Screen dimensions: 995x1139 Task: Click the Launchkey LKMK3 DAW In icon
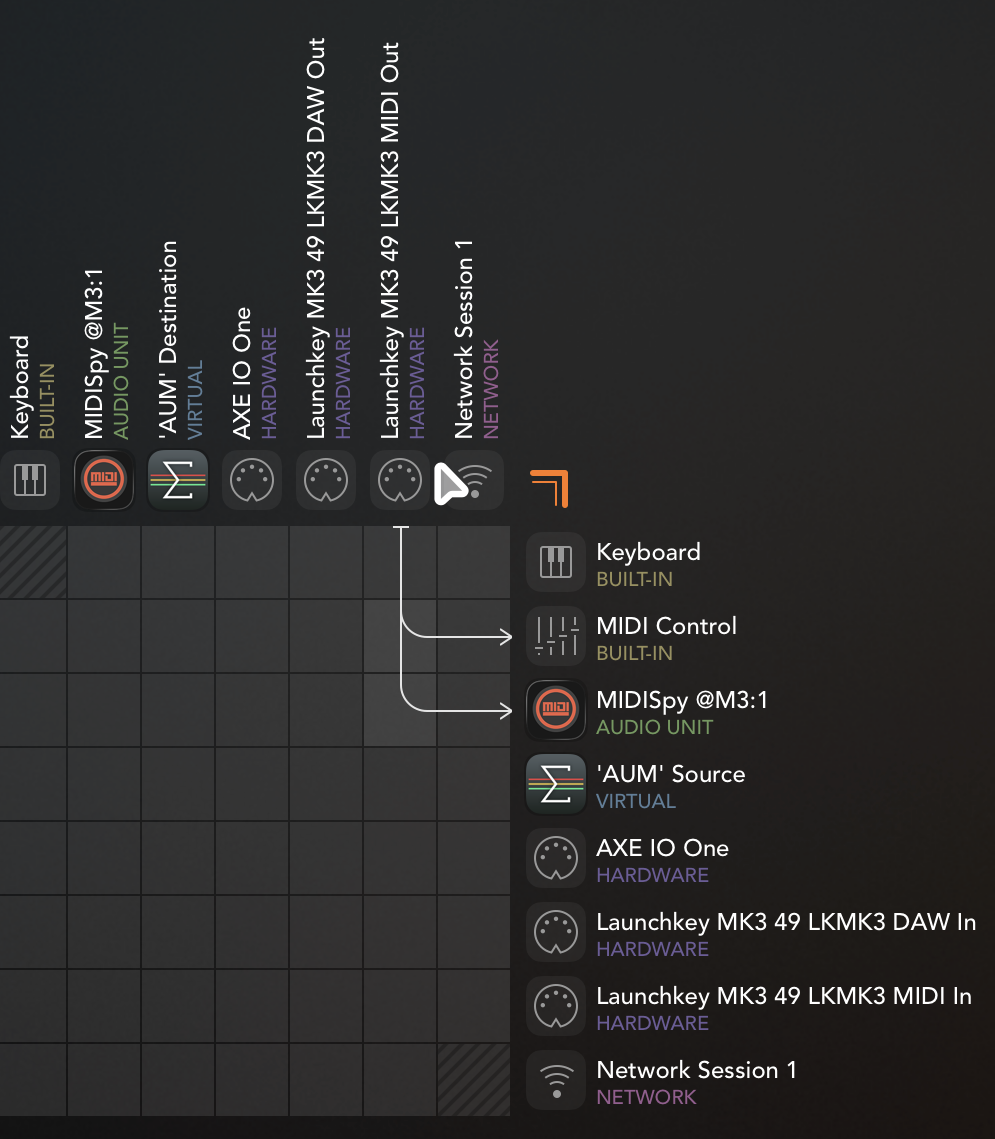[x=556, y=932]
